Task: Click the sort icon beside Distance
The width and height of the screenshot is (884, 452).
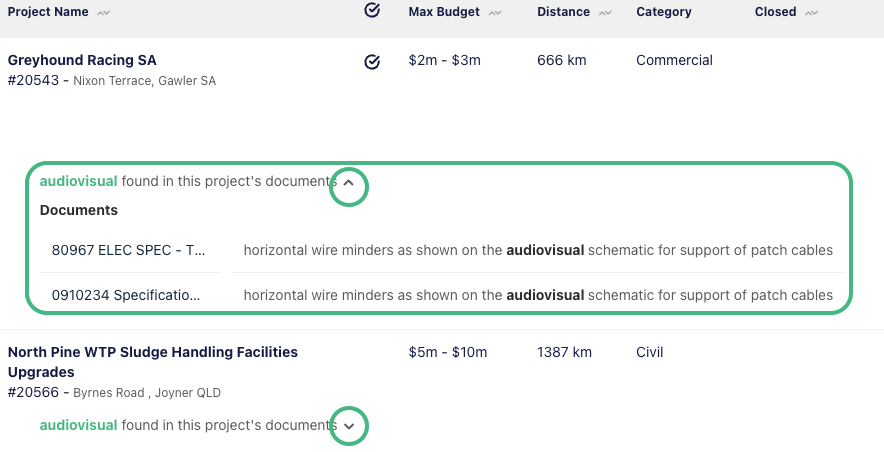Action: 606,13
